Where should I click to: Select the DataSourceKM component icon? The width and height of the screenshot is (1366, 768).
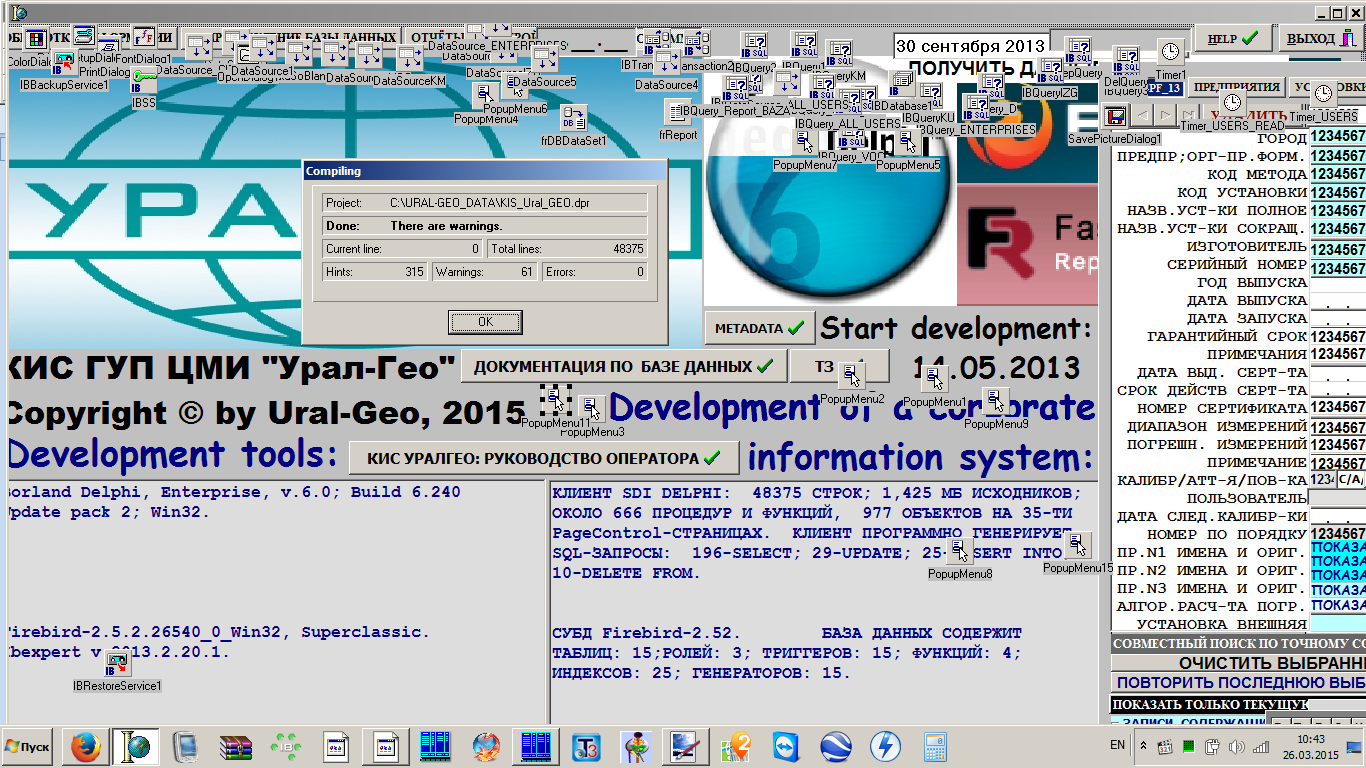[409, 59]
